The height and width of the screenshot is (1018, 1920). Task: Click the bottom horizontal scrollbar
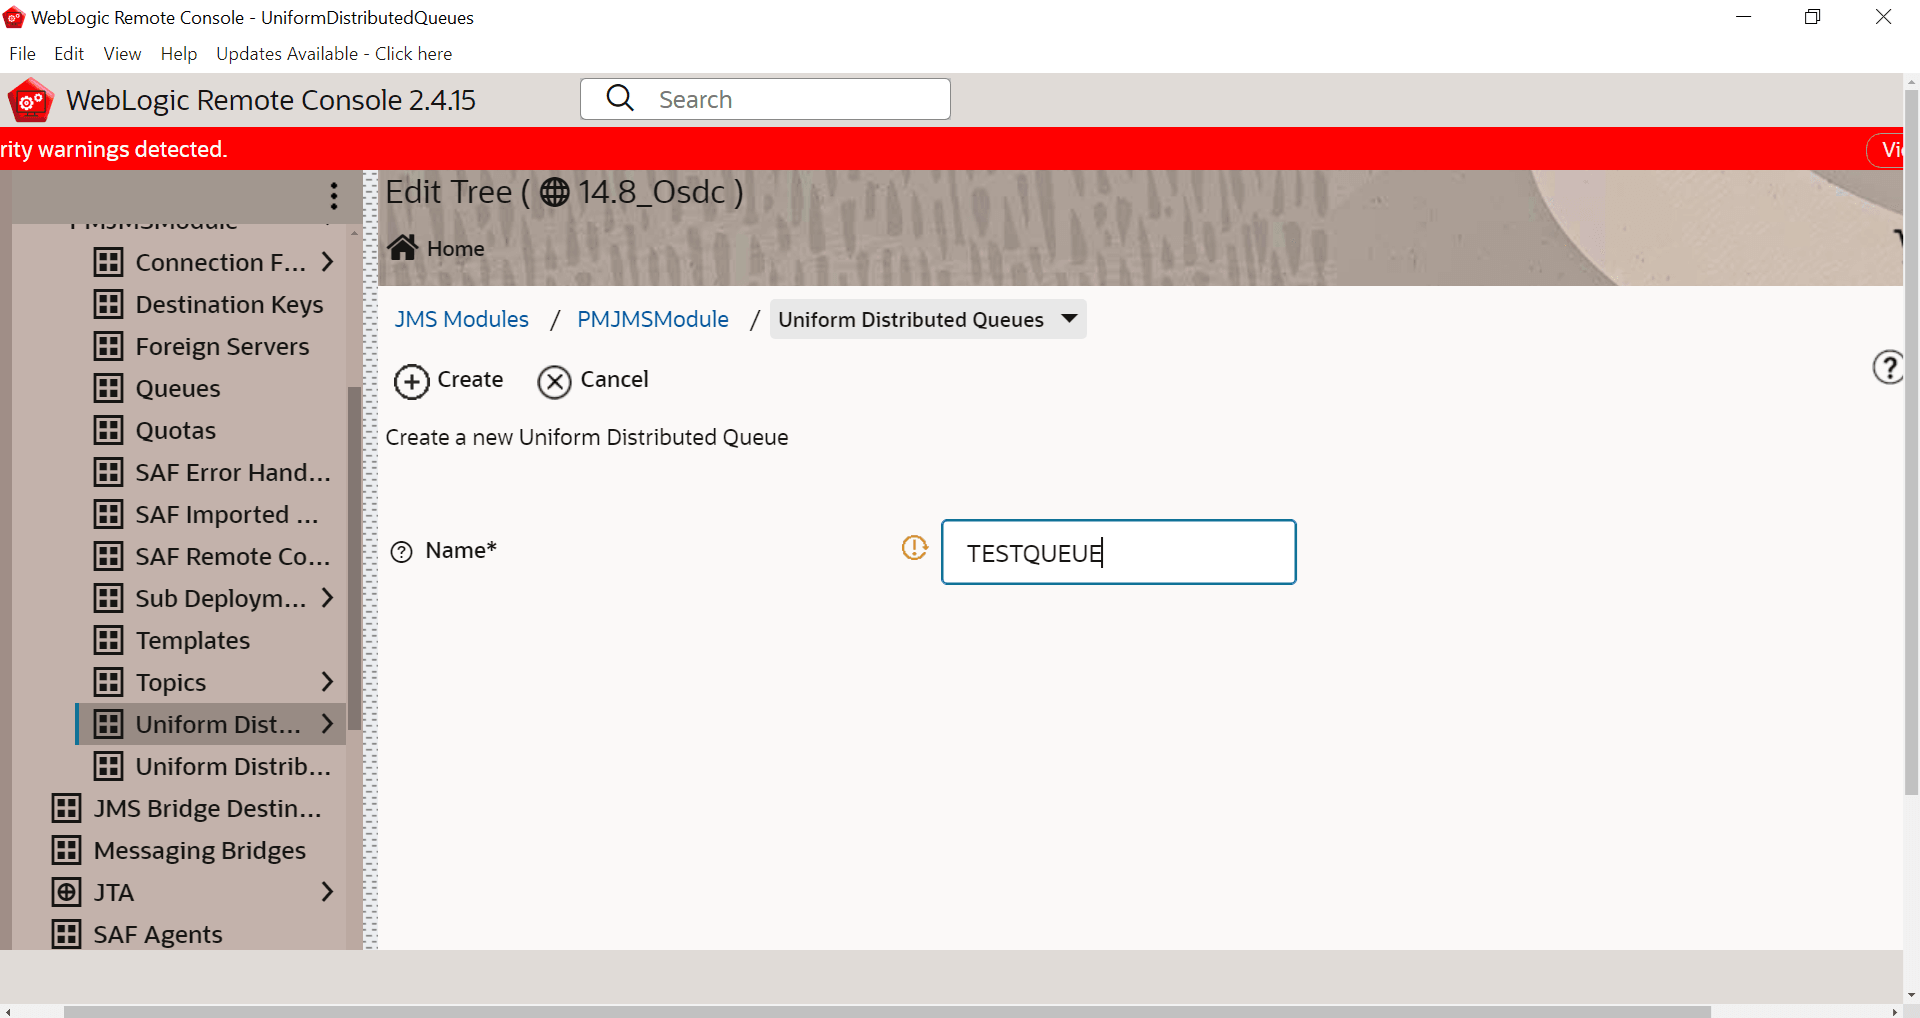click(x=887, y=1011)
